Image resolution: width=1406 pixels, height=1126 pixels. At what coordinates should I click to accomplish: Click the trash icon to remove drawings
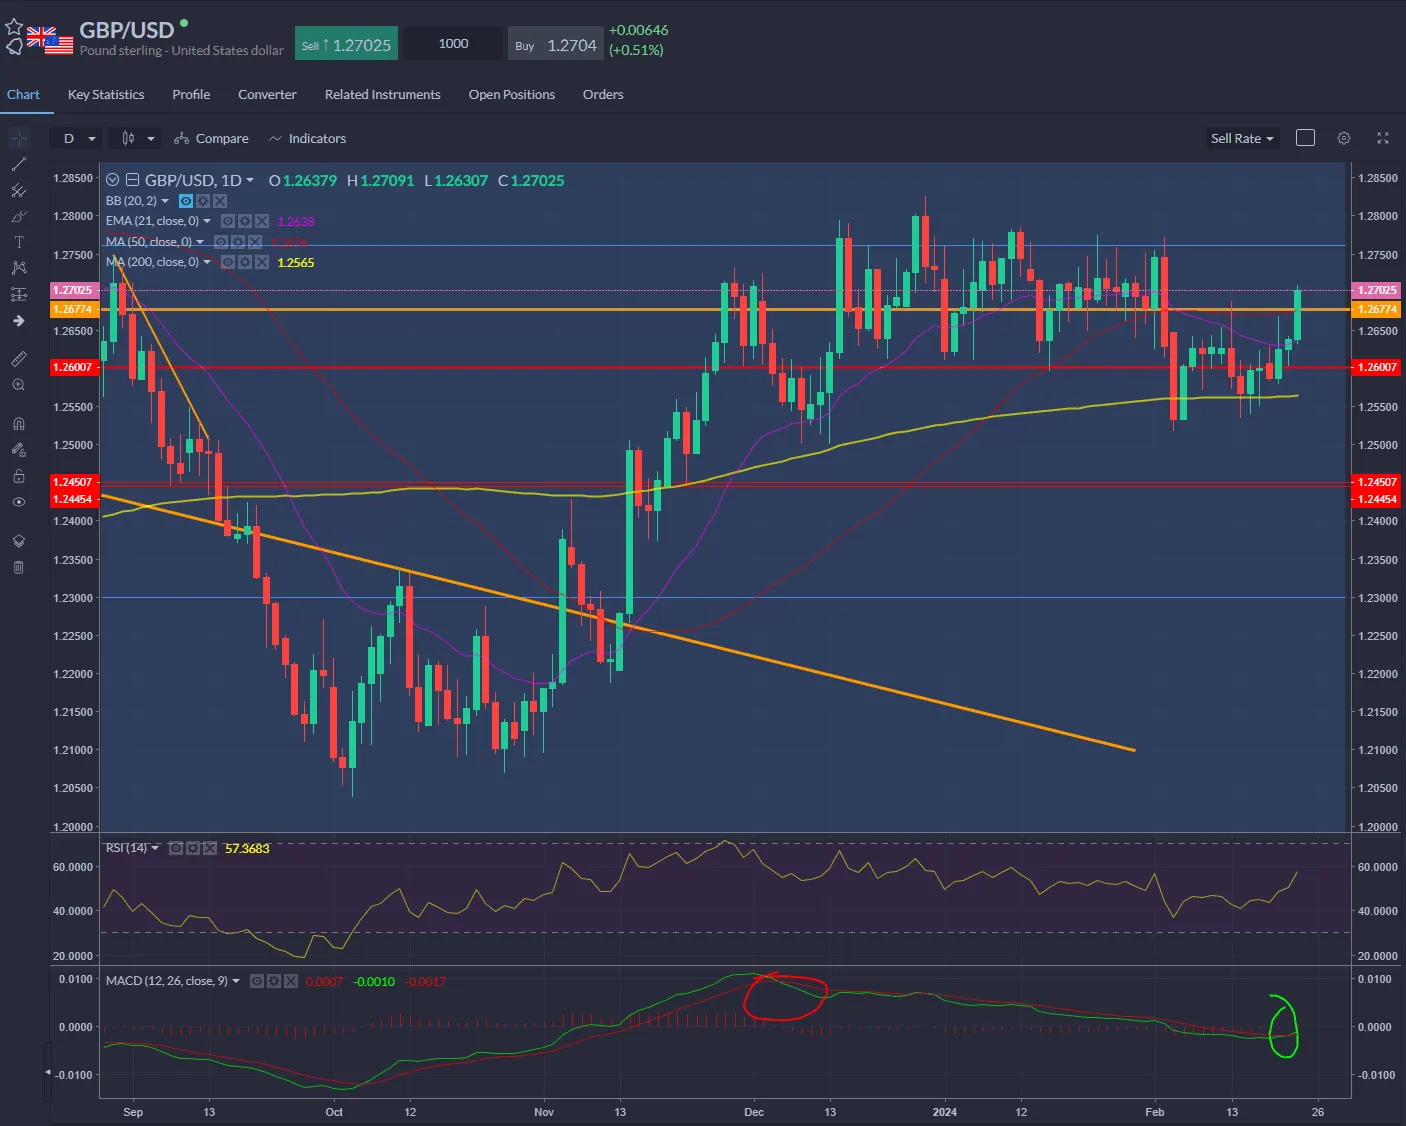pos(18,567)
